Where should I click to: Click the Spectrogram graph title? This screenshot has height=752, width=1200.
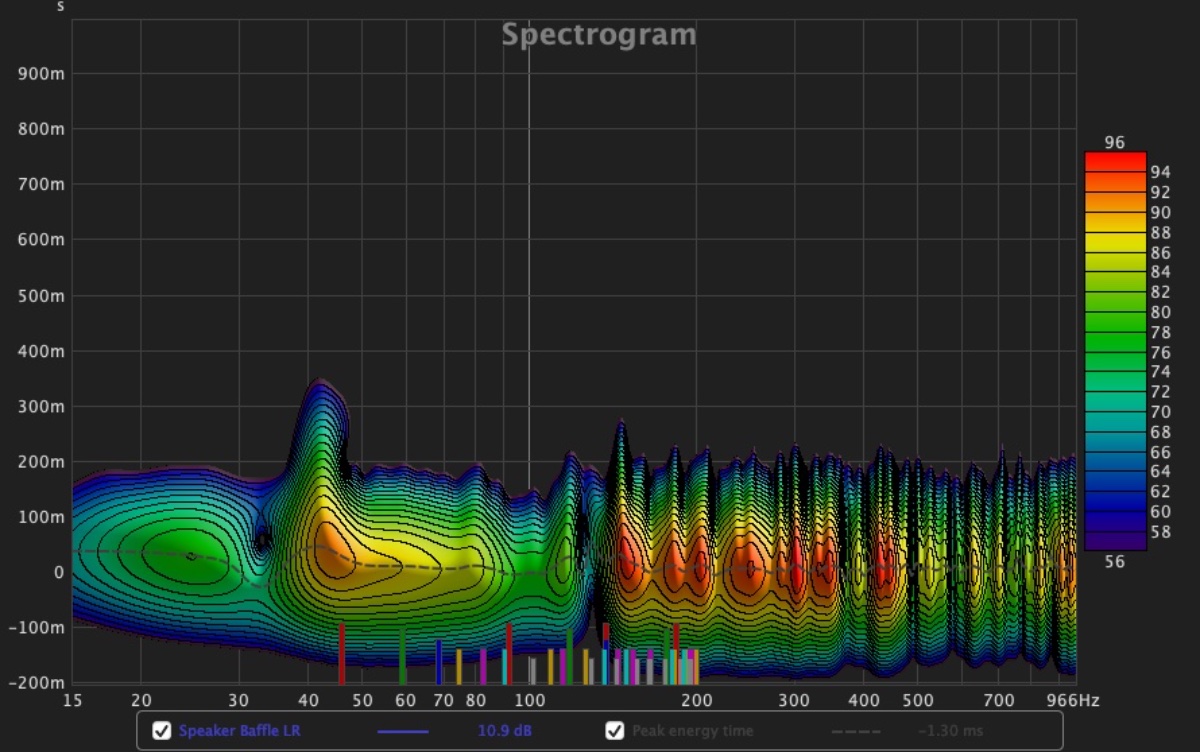click(x=598, y=35)
